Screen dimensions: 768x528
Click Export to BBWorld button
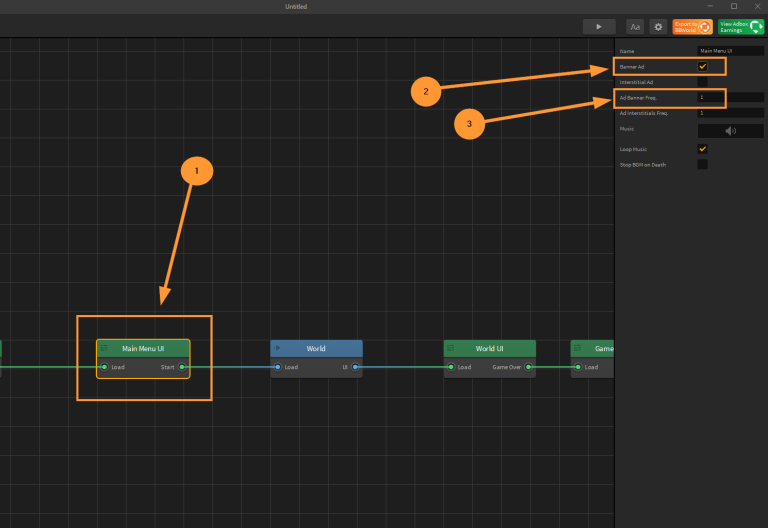coord(691,27)
